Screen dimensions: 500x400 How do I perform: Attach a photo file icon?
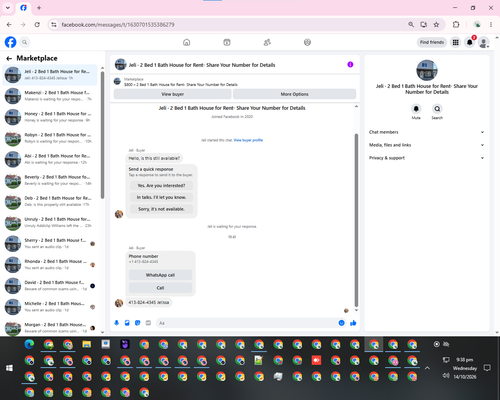(x=127, y=323)
